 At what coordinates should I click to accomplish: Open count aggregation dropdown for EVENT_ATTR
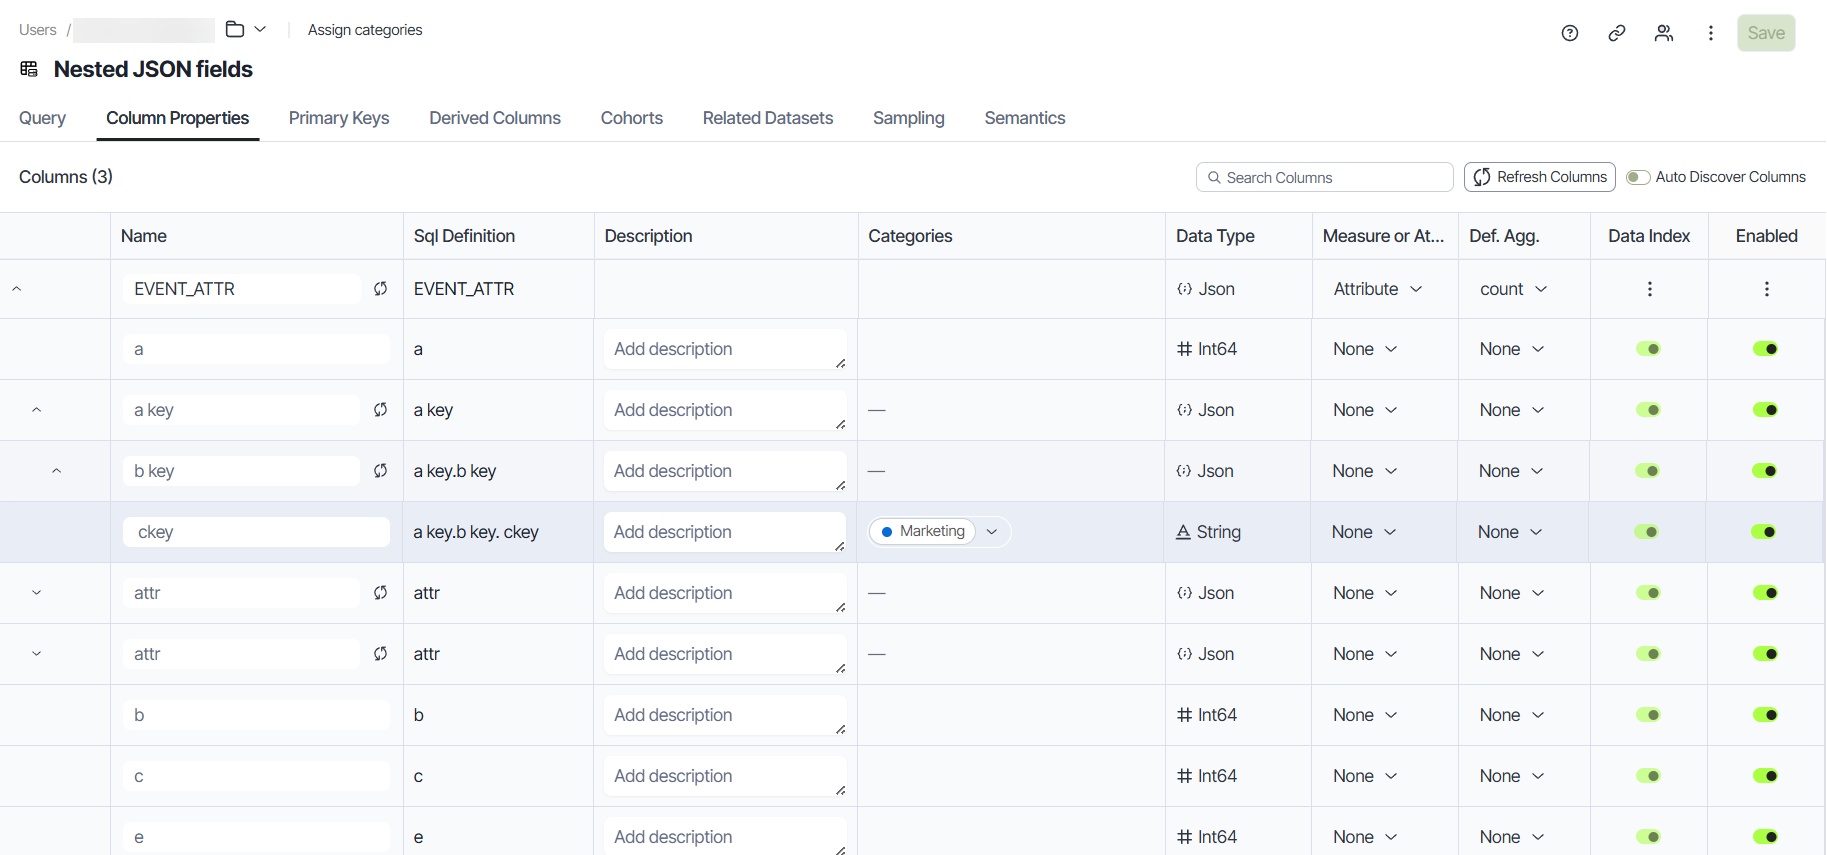pos(1514,289)
